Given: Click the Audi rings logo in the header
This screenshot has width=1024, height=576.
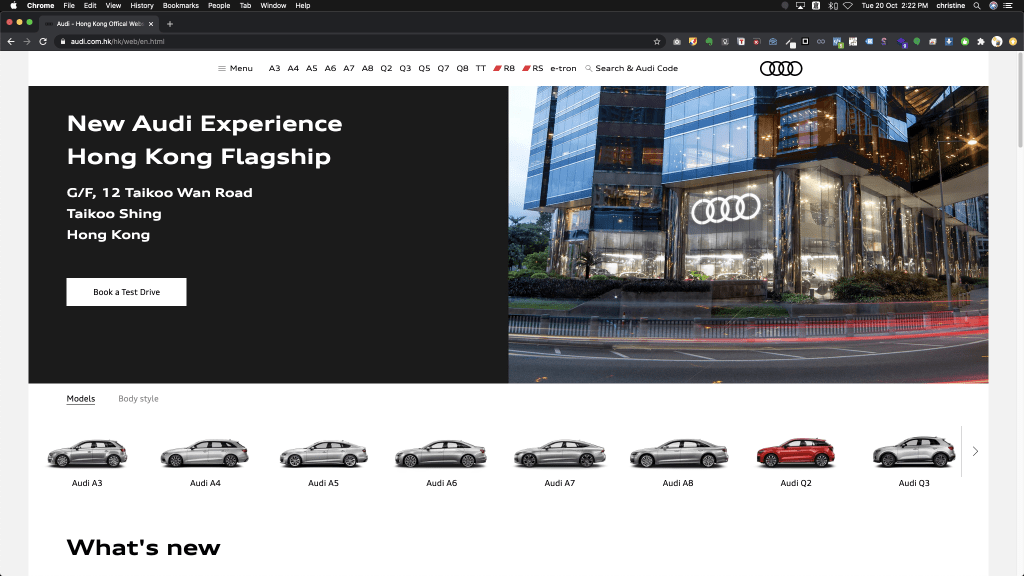Looking at the screenshot, I should click(x=780, y=69).
